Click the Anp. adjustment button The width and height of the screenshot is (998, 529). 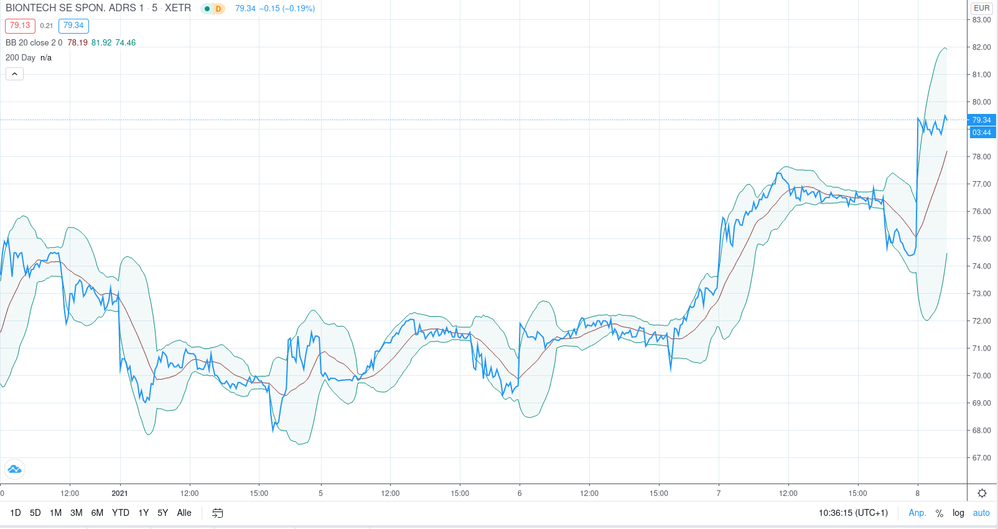click(x=917, y=513)
